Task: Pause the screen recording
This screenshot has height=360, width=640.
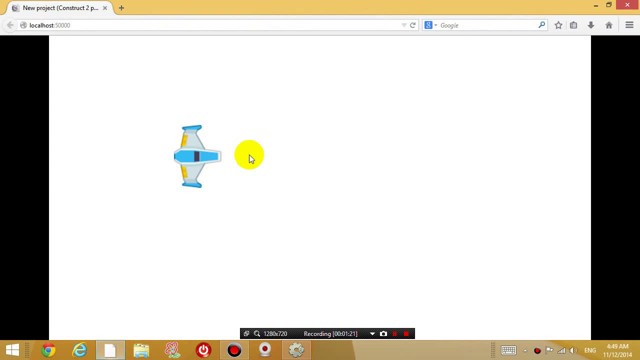Action: (395, 333)
